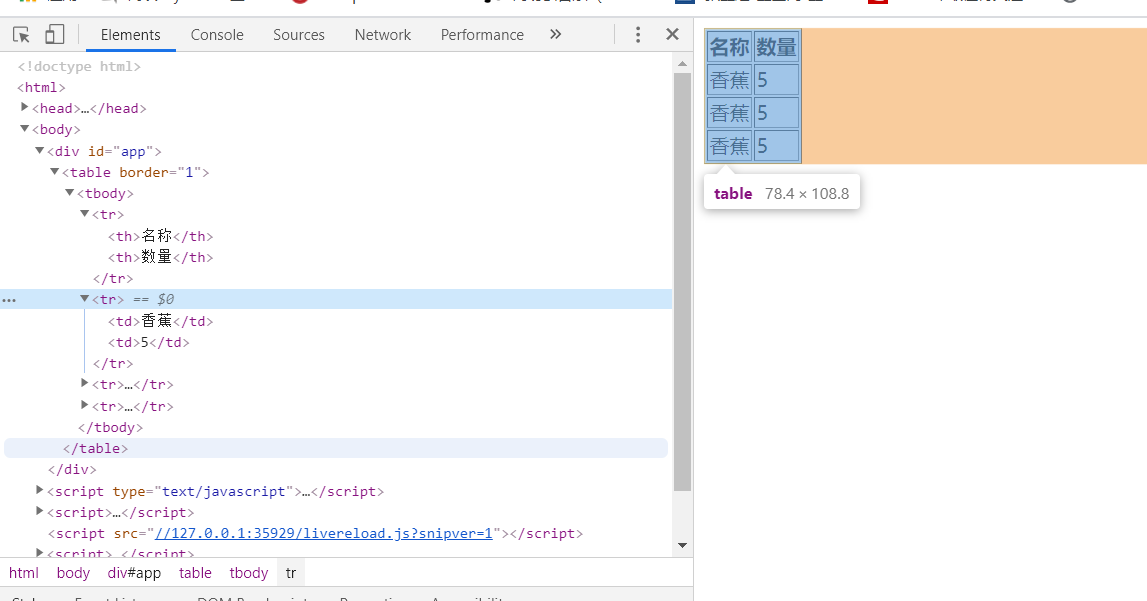Click the 数量 header cell in page table

point(776,48)
